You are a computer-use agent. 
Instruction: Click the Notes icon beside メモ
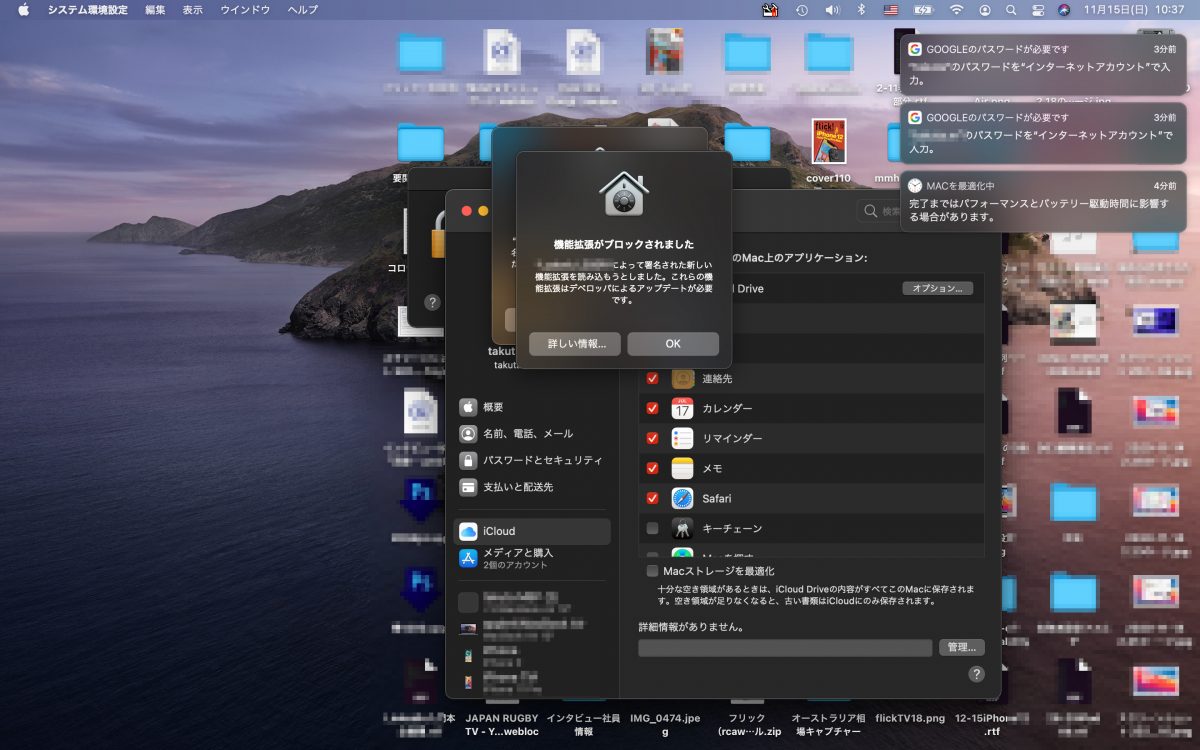(683, 468)
